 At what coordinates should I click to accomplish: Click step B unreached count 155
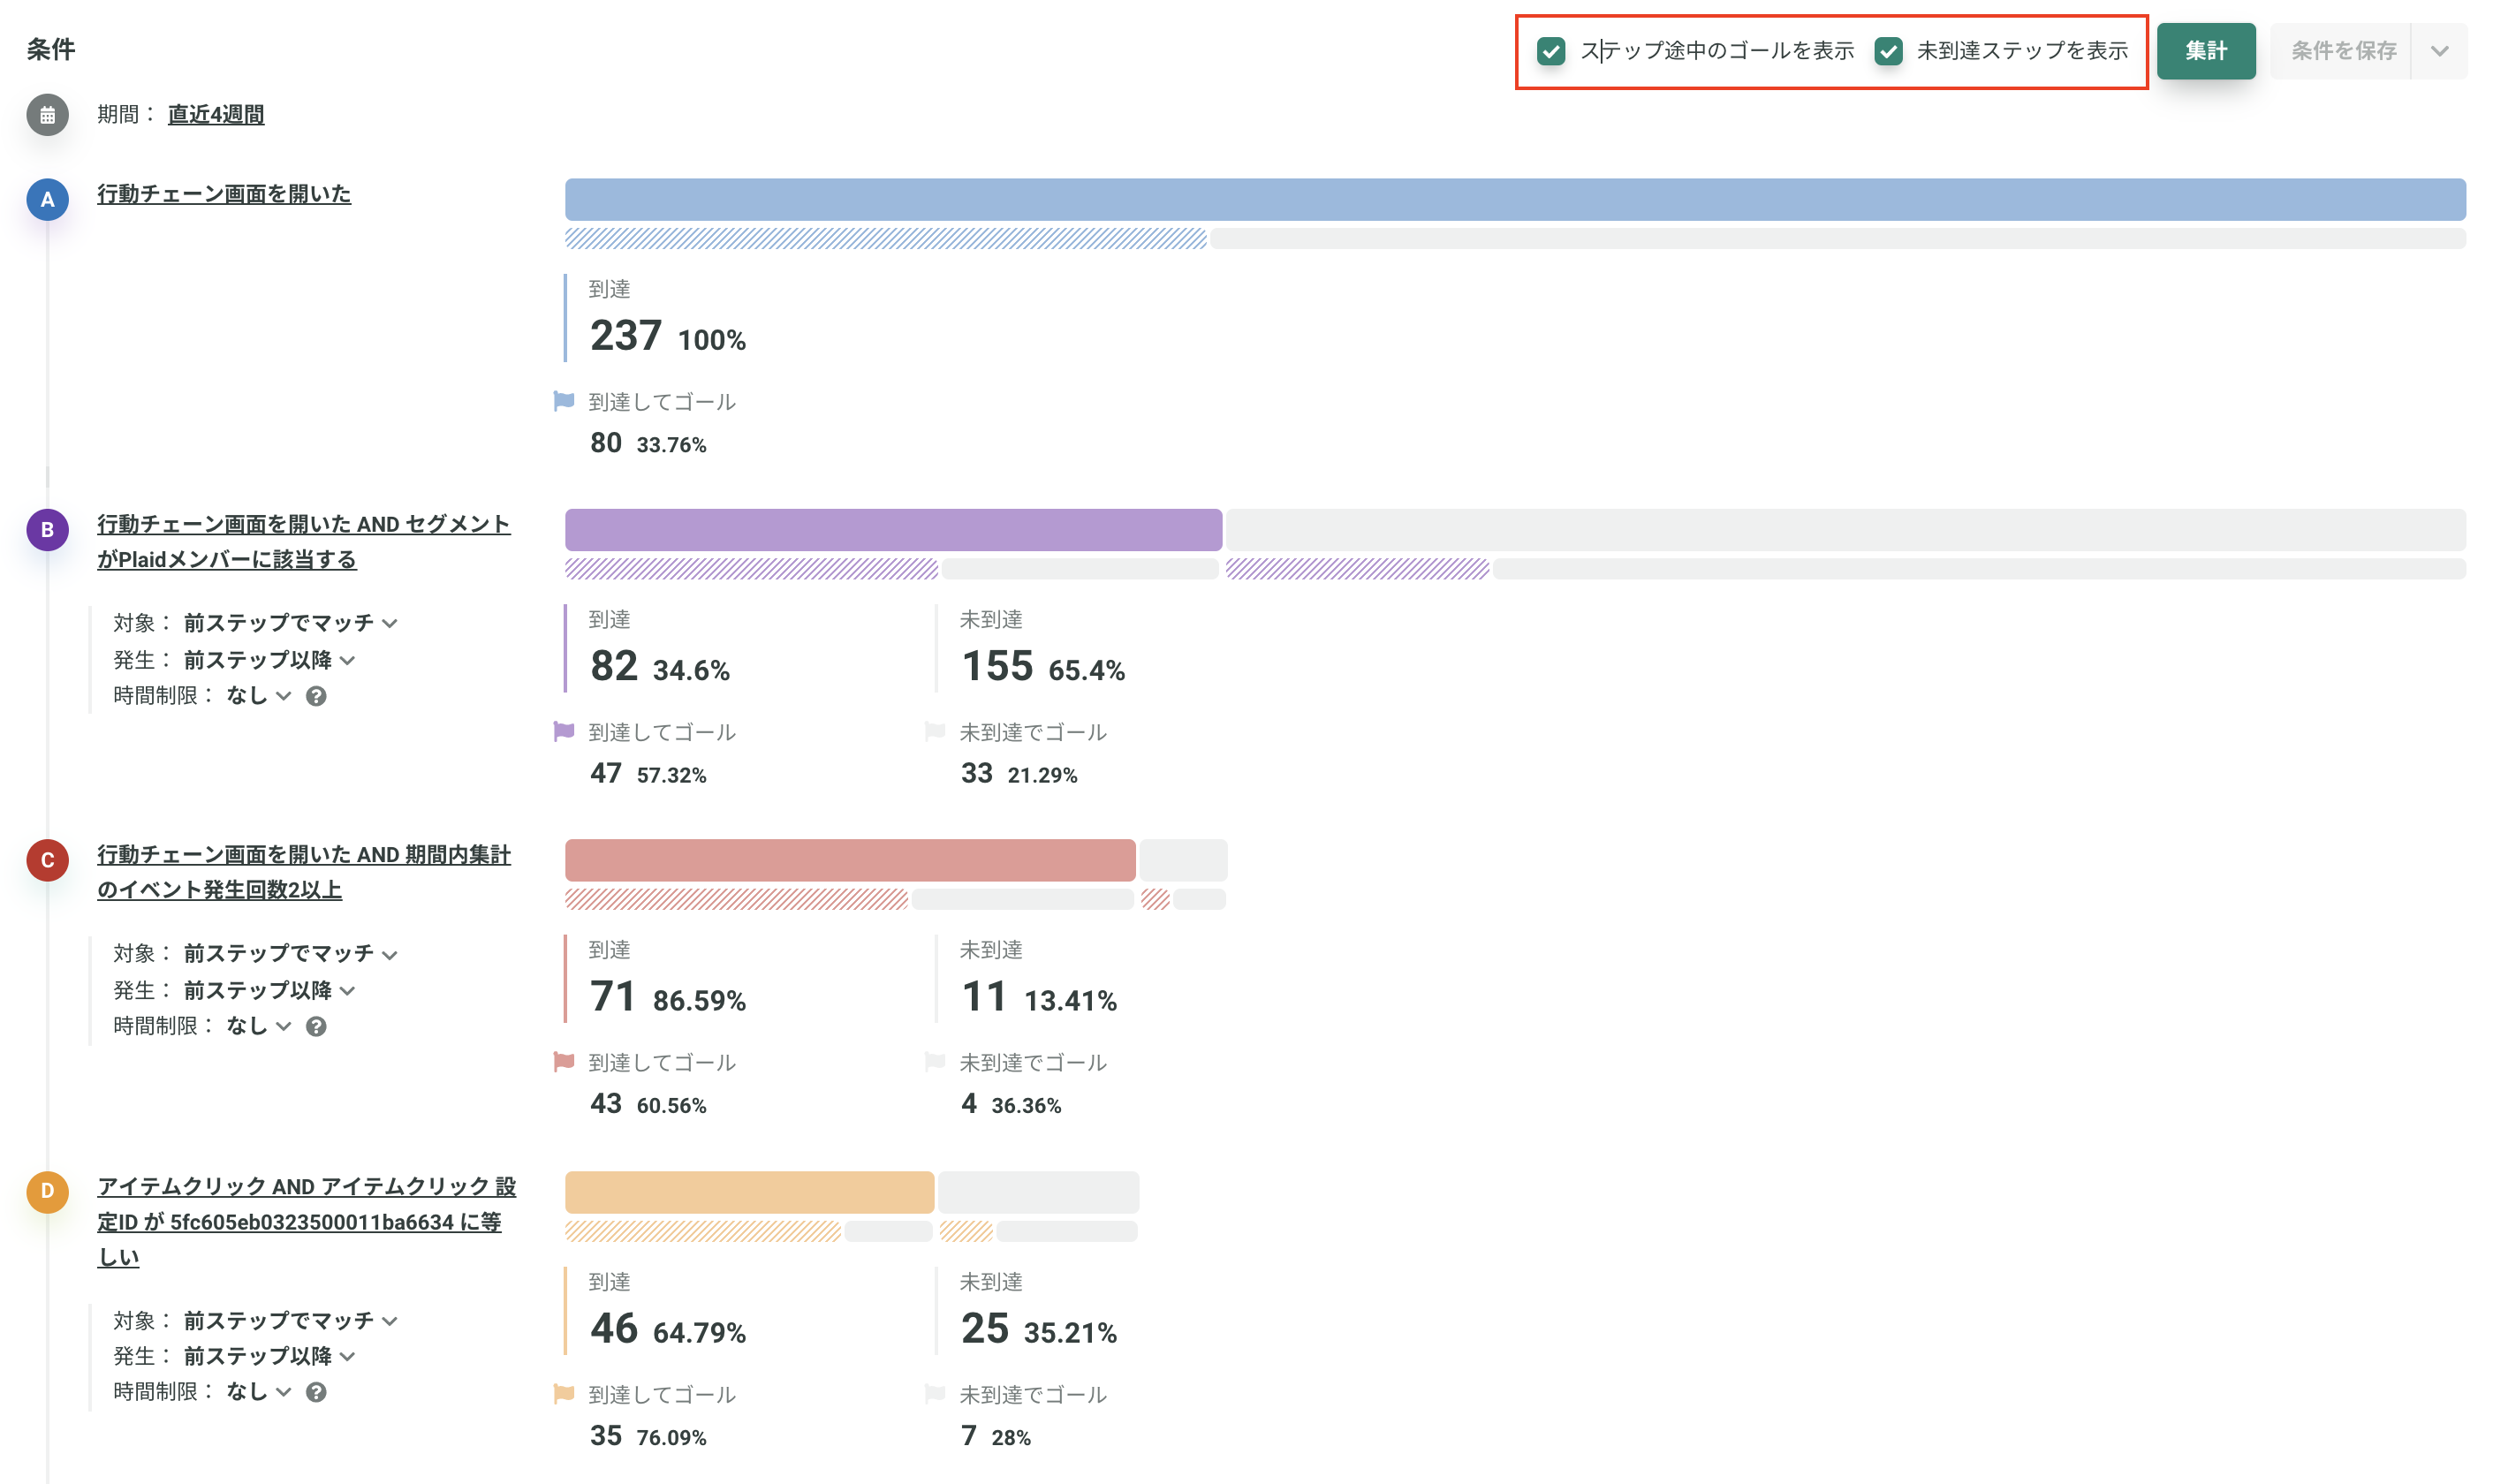(997, 666)
